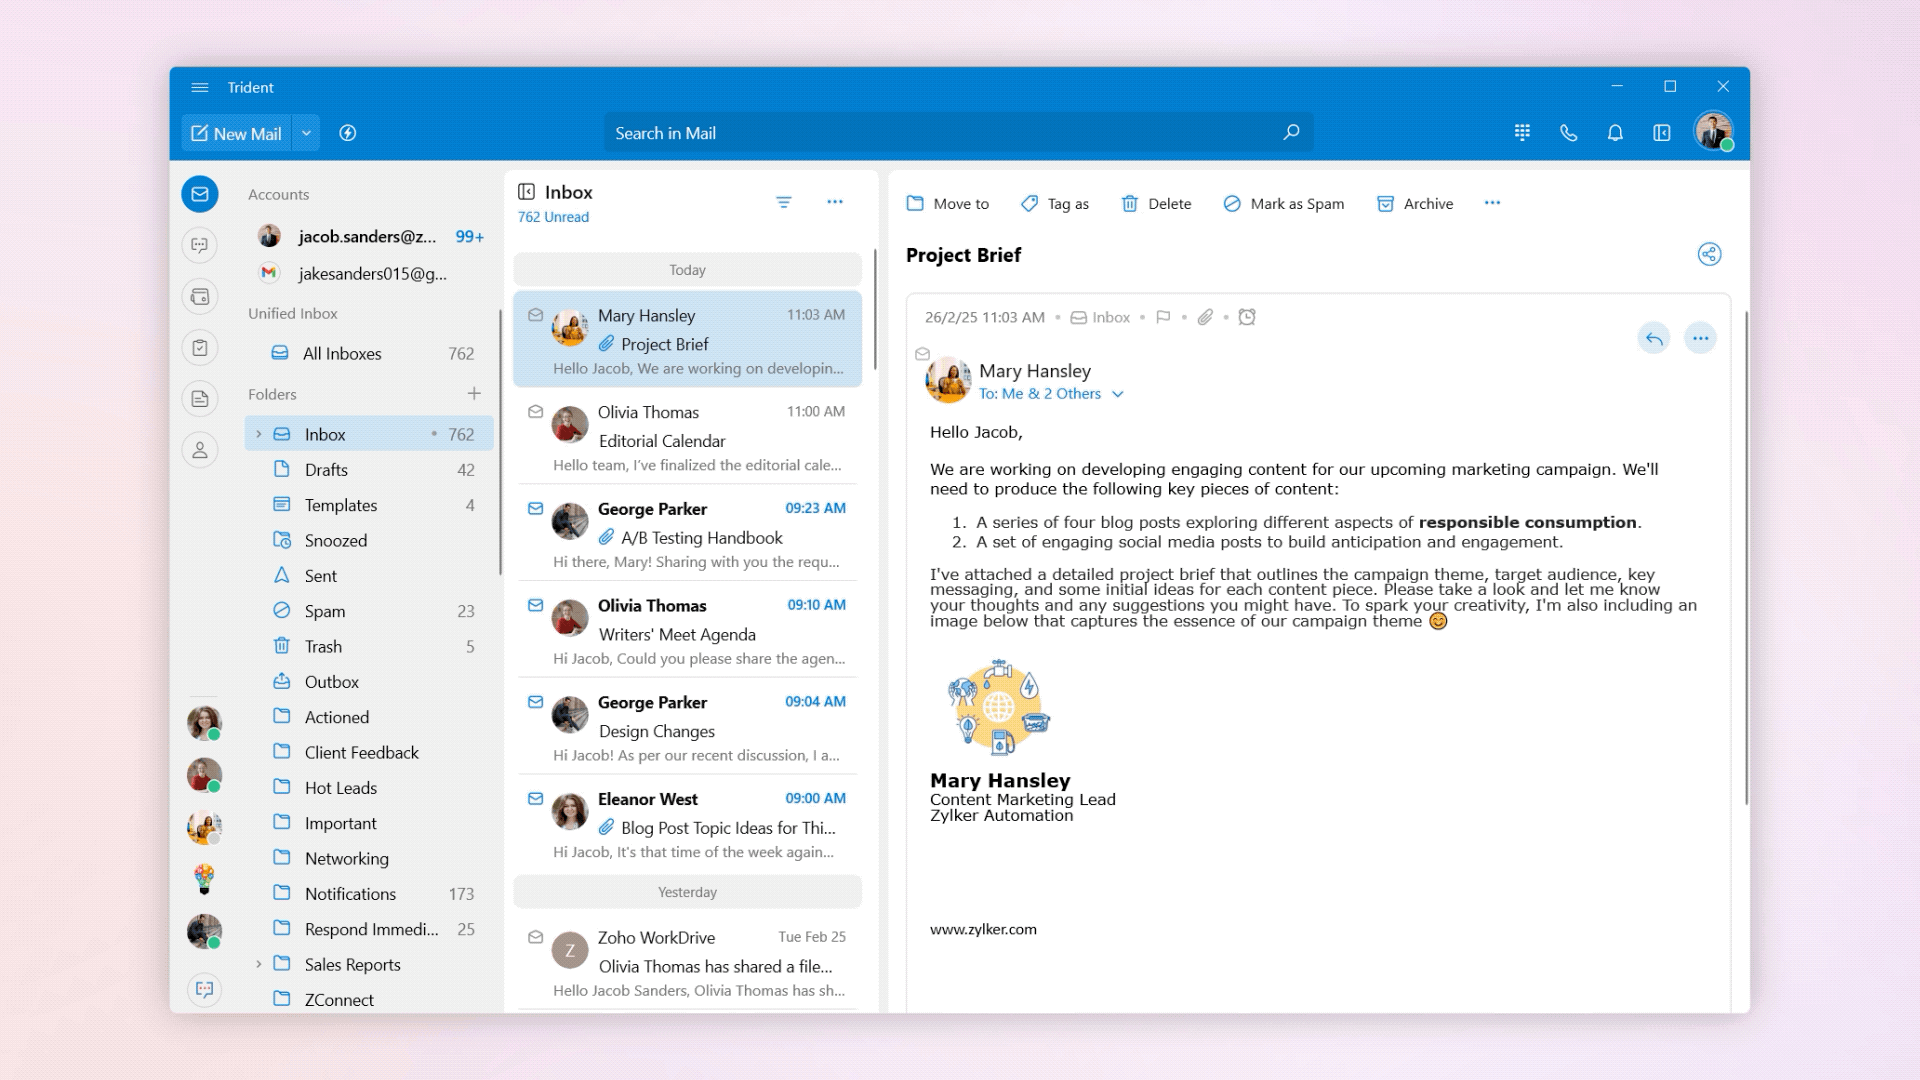Viewport: 1920px width, 1080px height.
Task: Toggle the folder pane icon beside Inbox title
Action: click(526, 192)
